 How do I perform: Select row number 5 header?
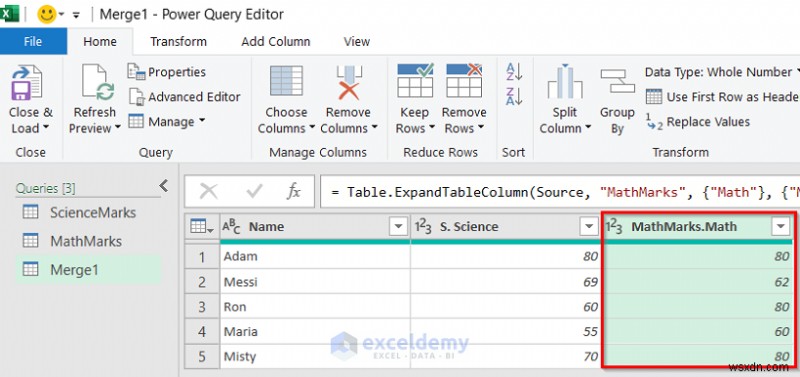point(202,356)
